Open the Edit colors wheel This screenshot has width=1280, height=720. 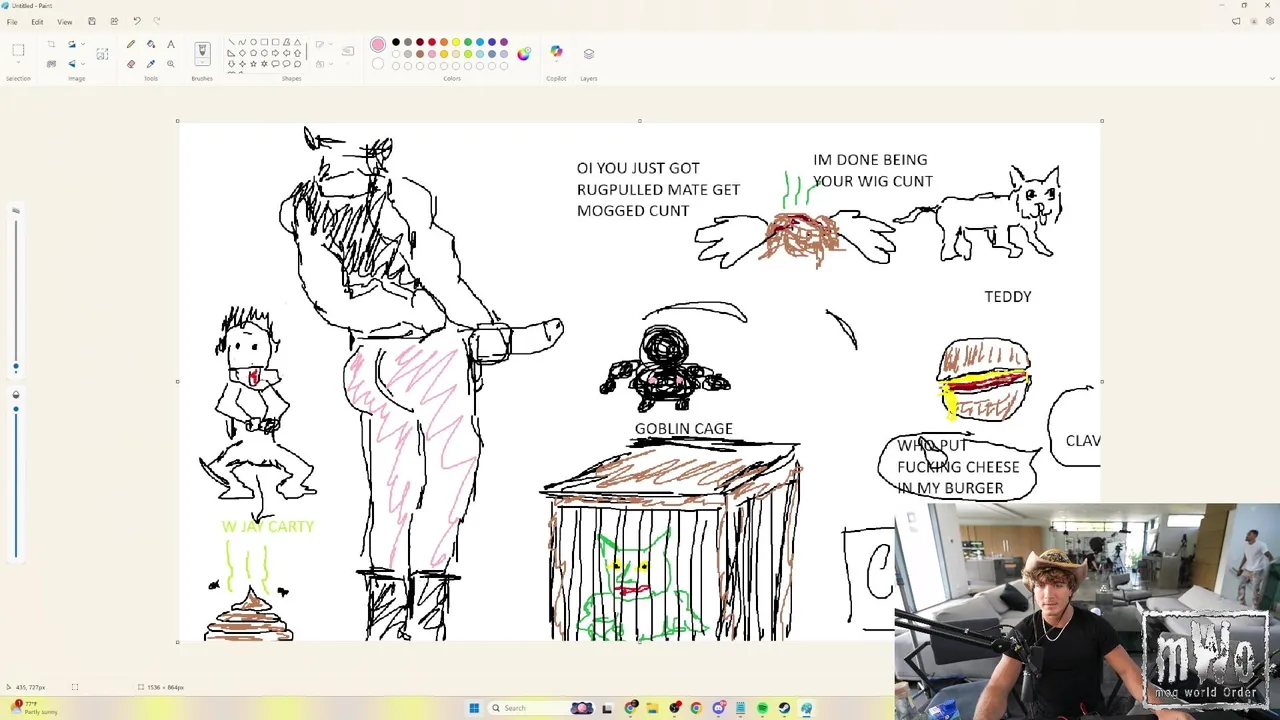[x=524, y=54]
